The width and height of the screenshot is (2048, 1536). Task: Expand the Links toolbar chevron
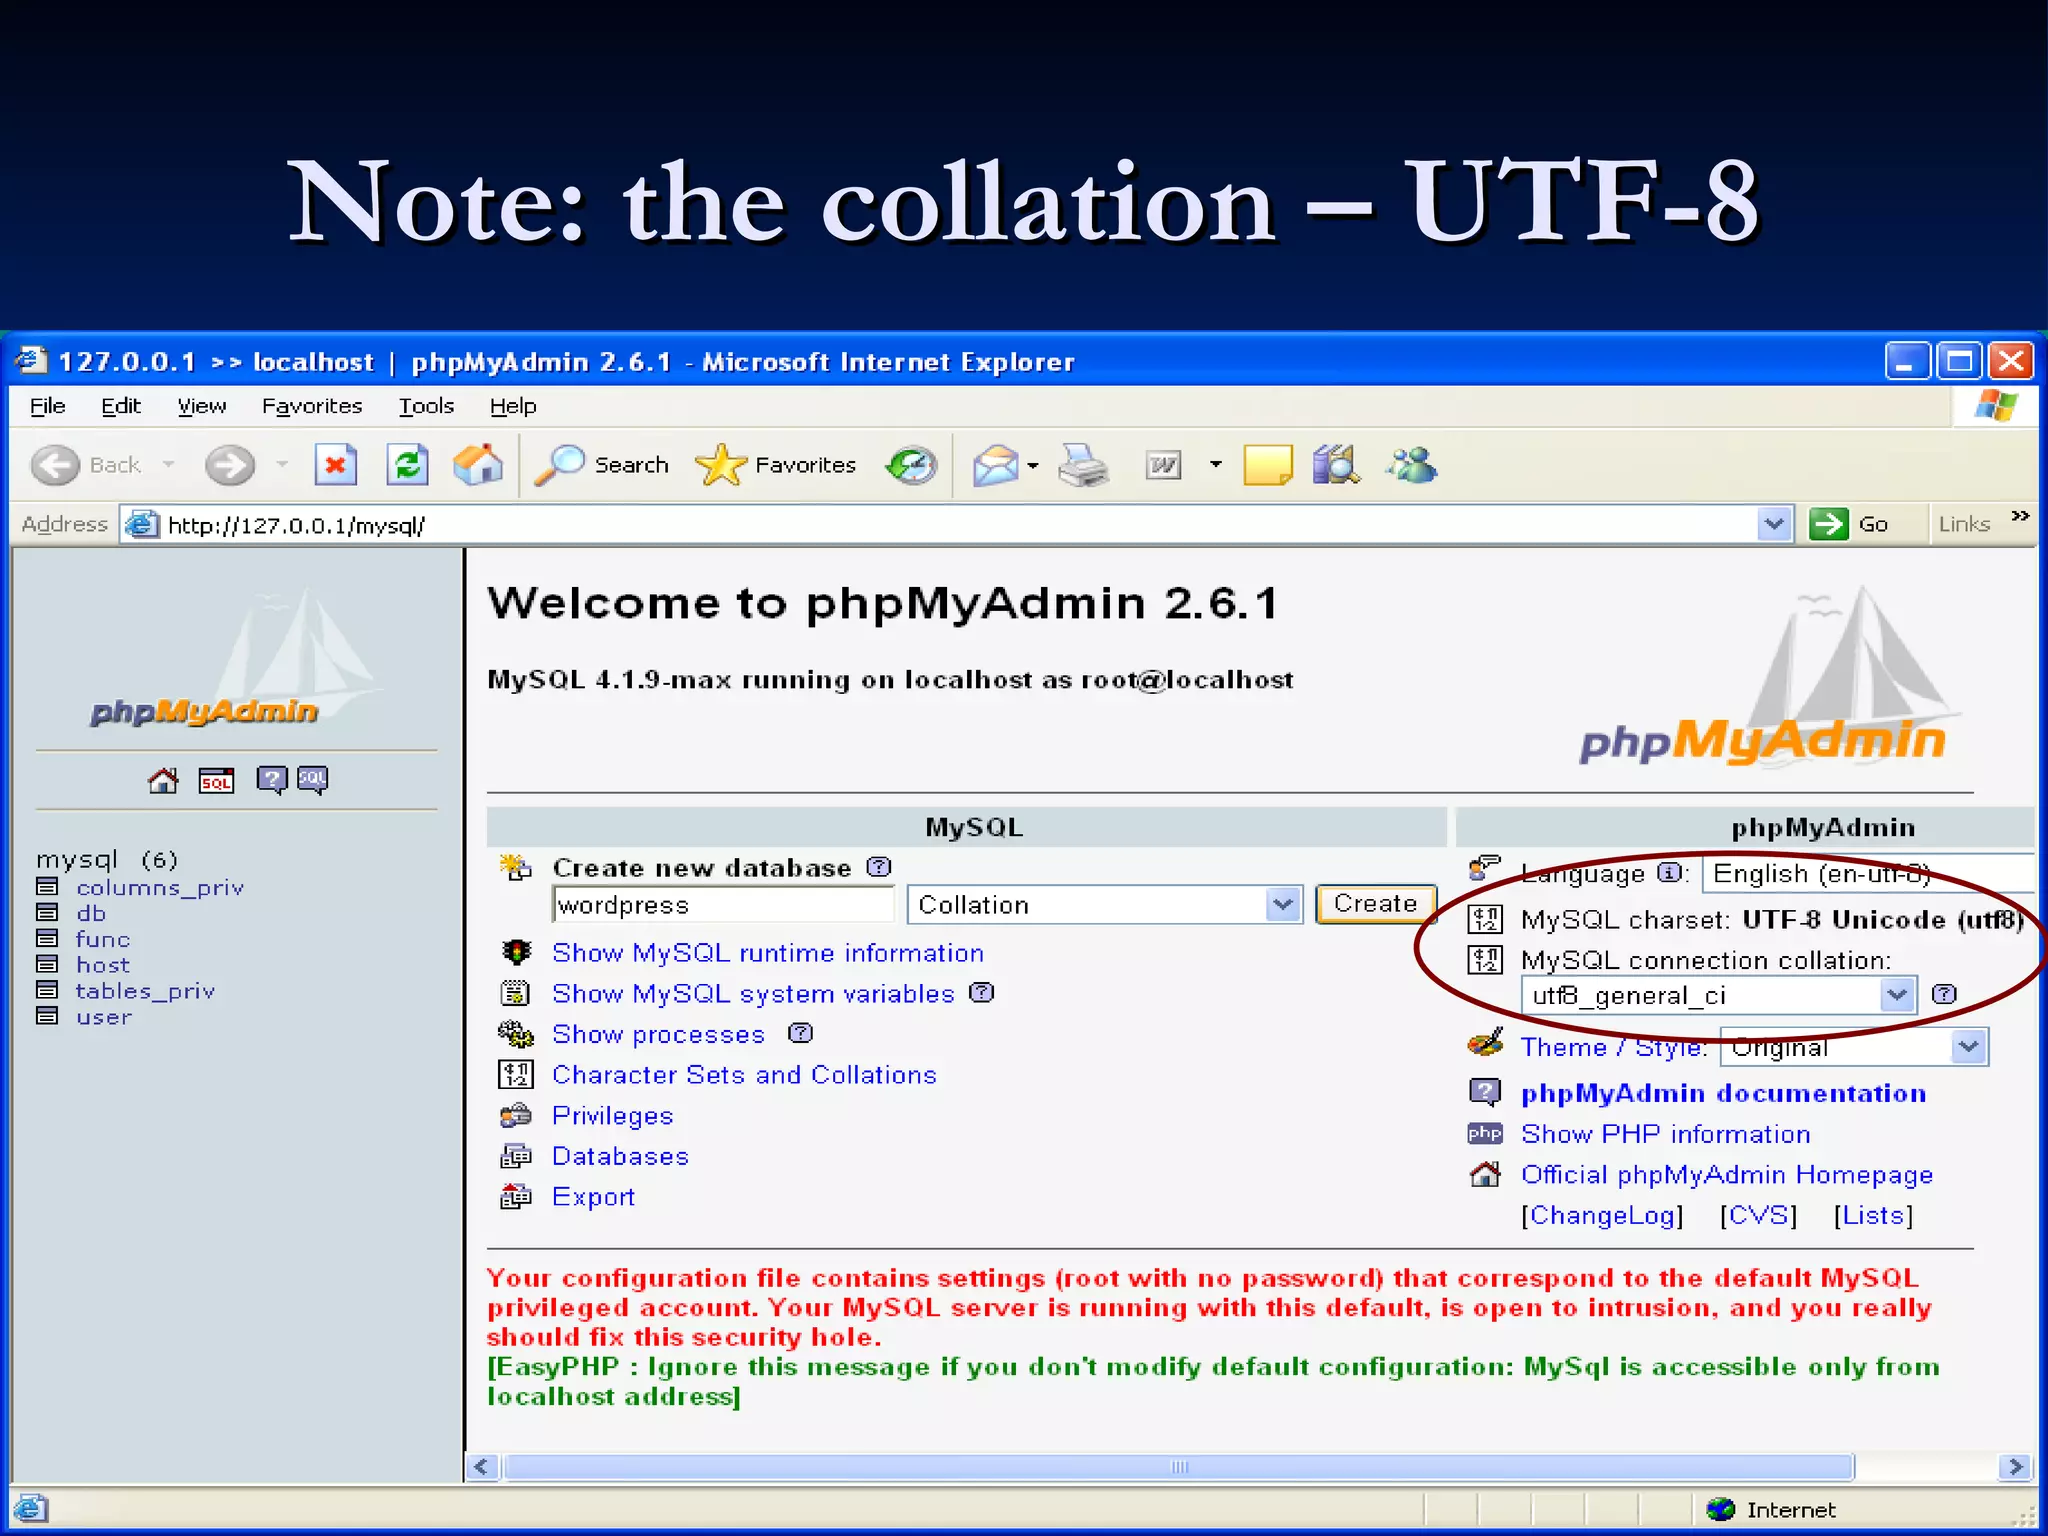point(2020,516)
